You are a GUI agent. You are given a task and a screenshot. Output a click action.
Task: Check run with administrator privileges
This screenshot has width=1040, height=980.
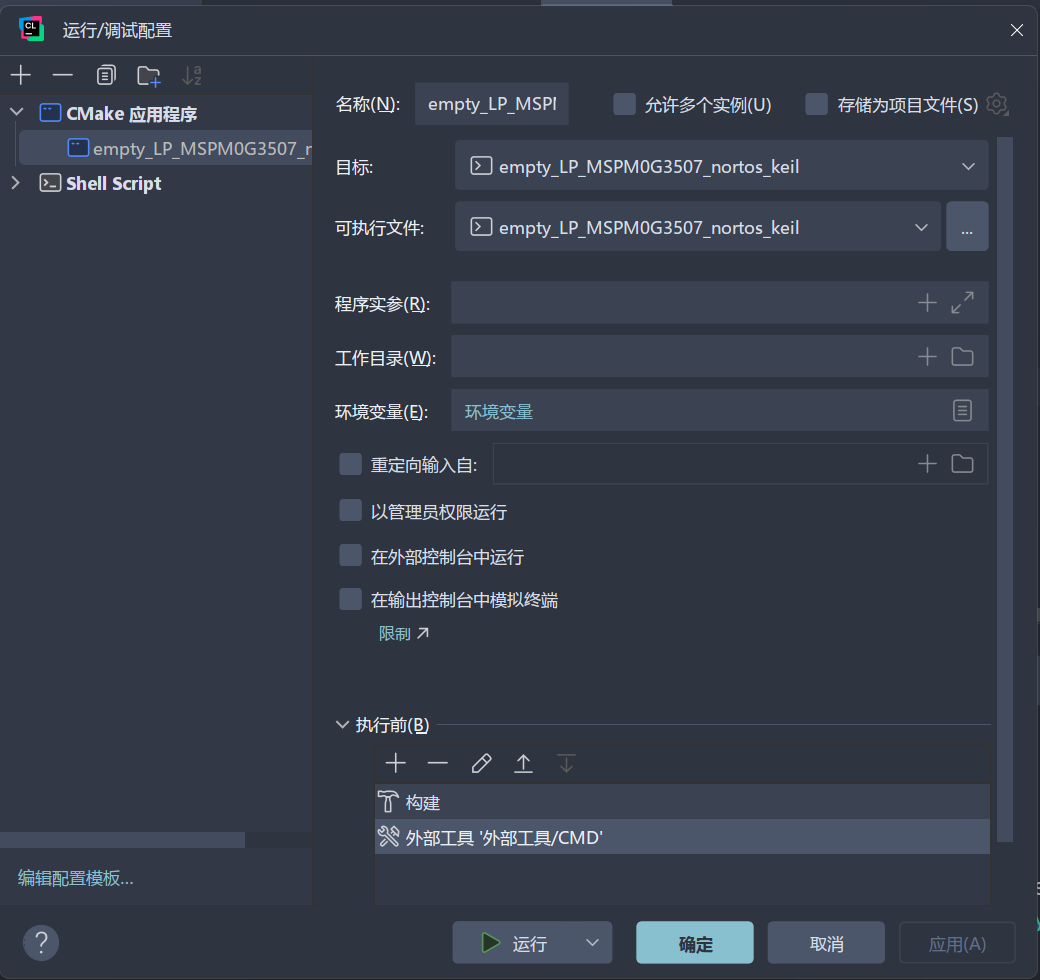coord(350,511)
